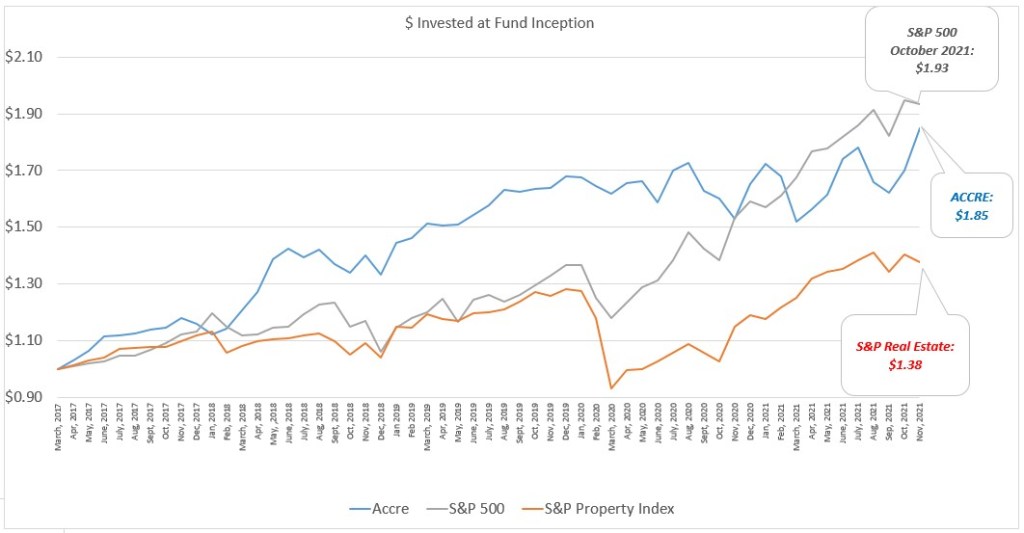Click the orange line's lowest dip point
Viewport: 1024px width, 533px height.
[611, 388]
